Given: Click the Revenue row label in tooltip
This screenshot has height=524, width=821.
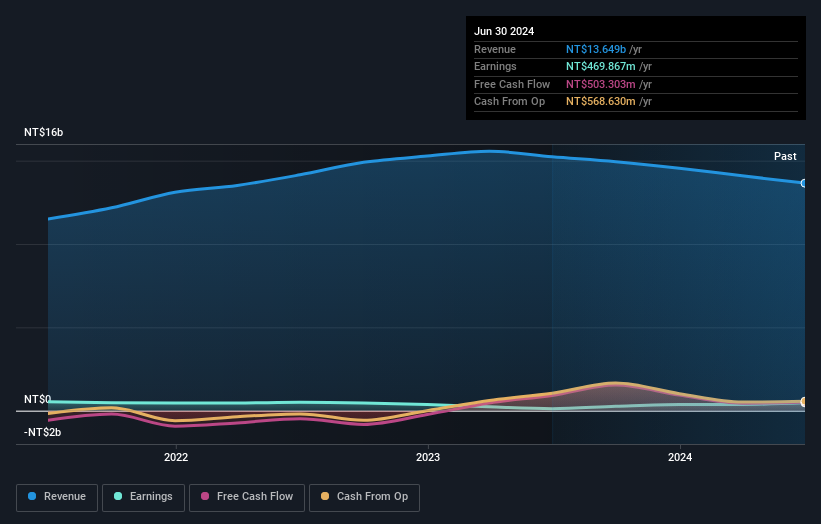Looking at the screenshot, I should (495, 49).
